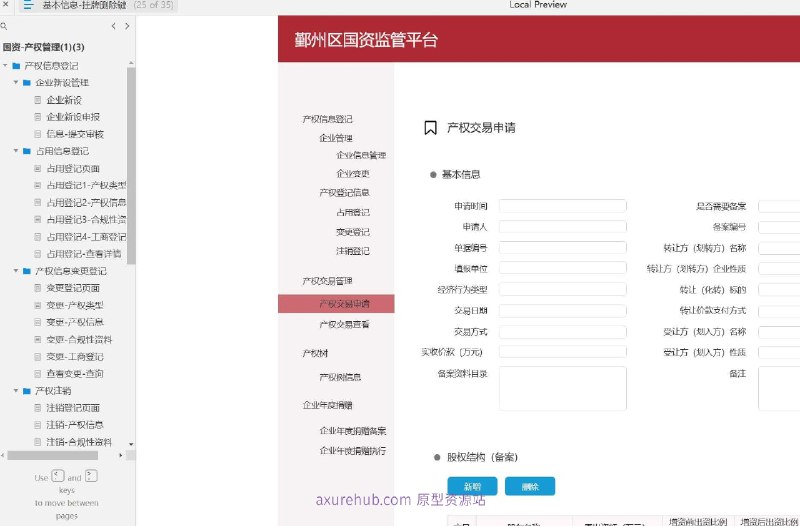Select 占用登记3-合规性资料 page
The height and width of the screenshot is (526, 800).
(x=86, y=219)
